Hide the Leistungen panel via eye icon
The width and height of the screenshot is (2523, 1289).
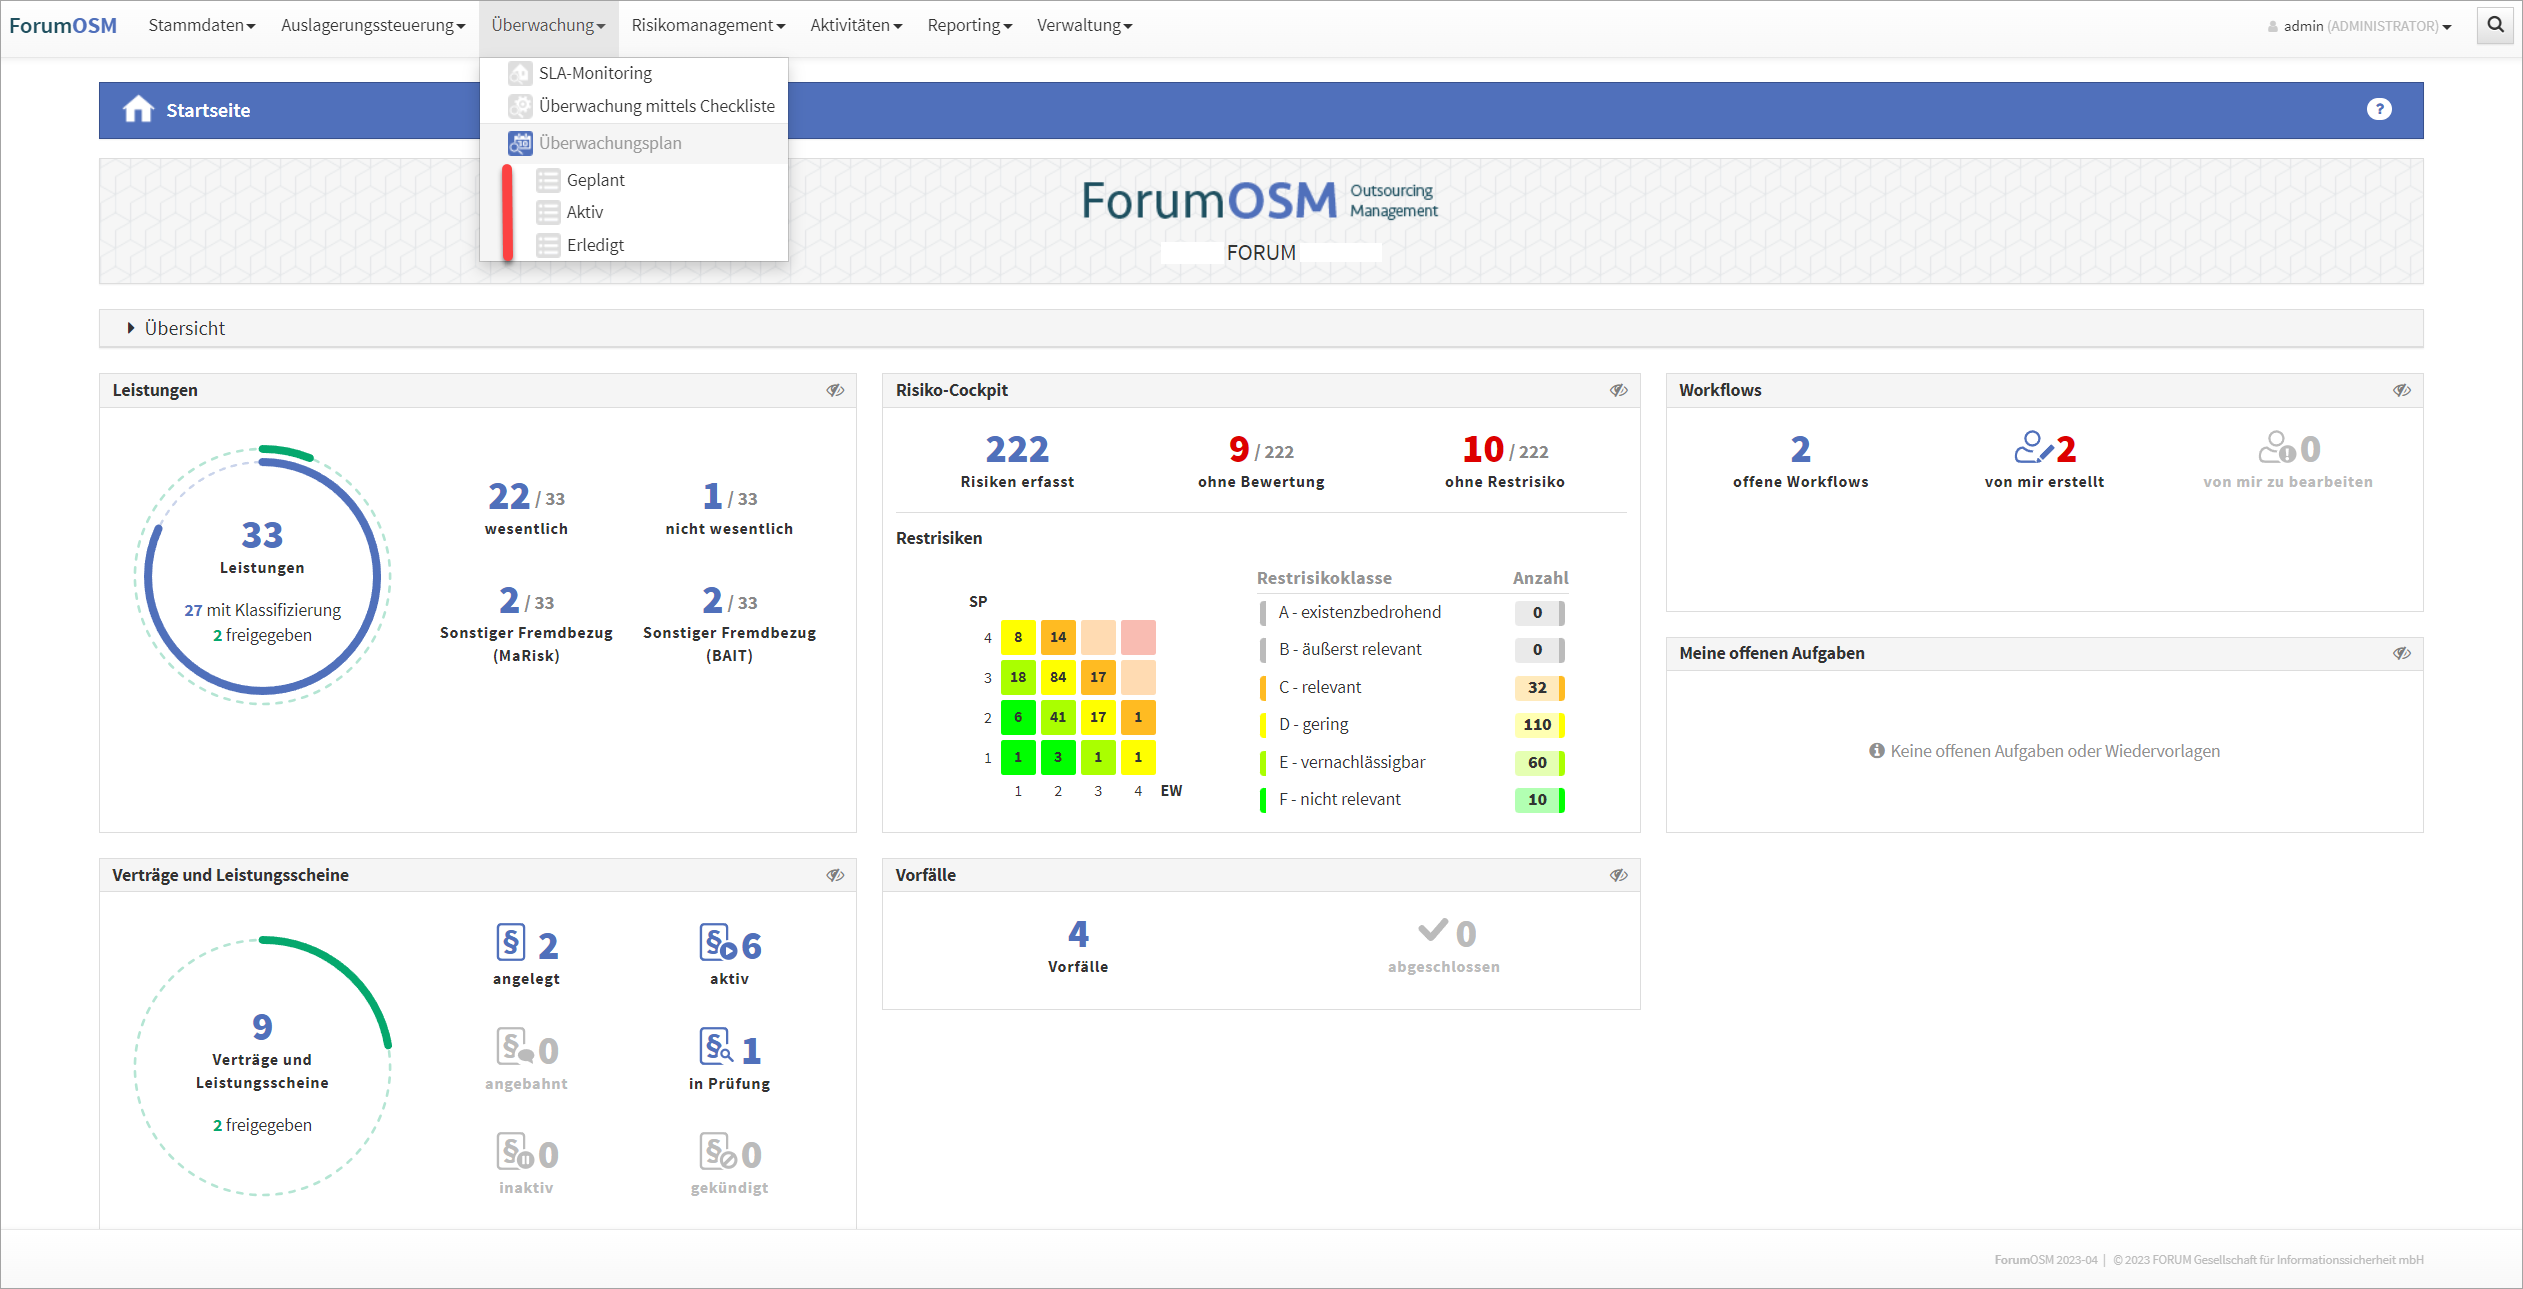835,390
